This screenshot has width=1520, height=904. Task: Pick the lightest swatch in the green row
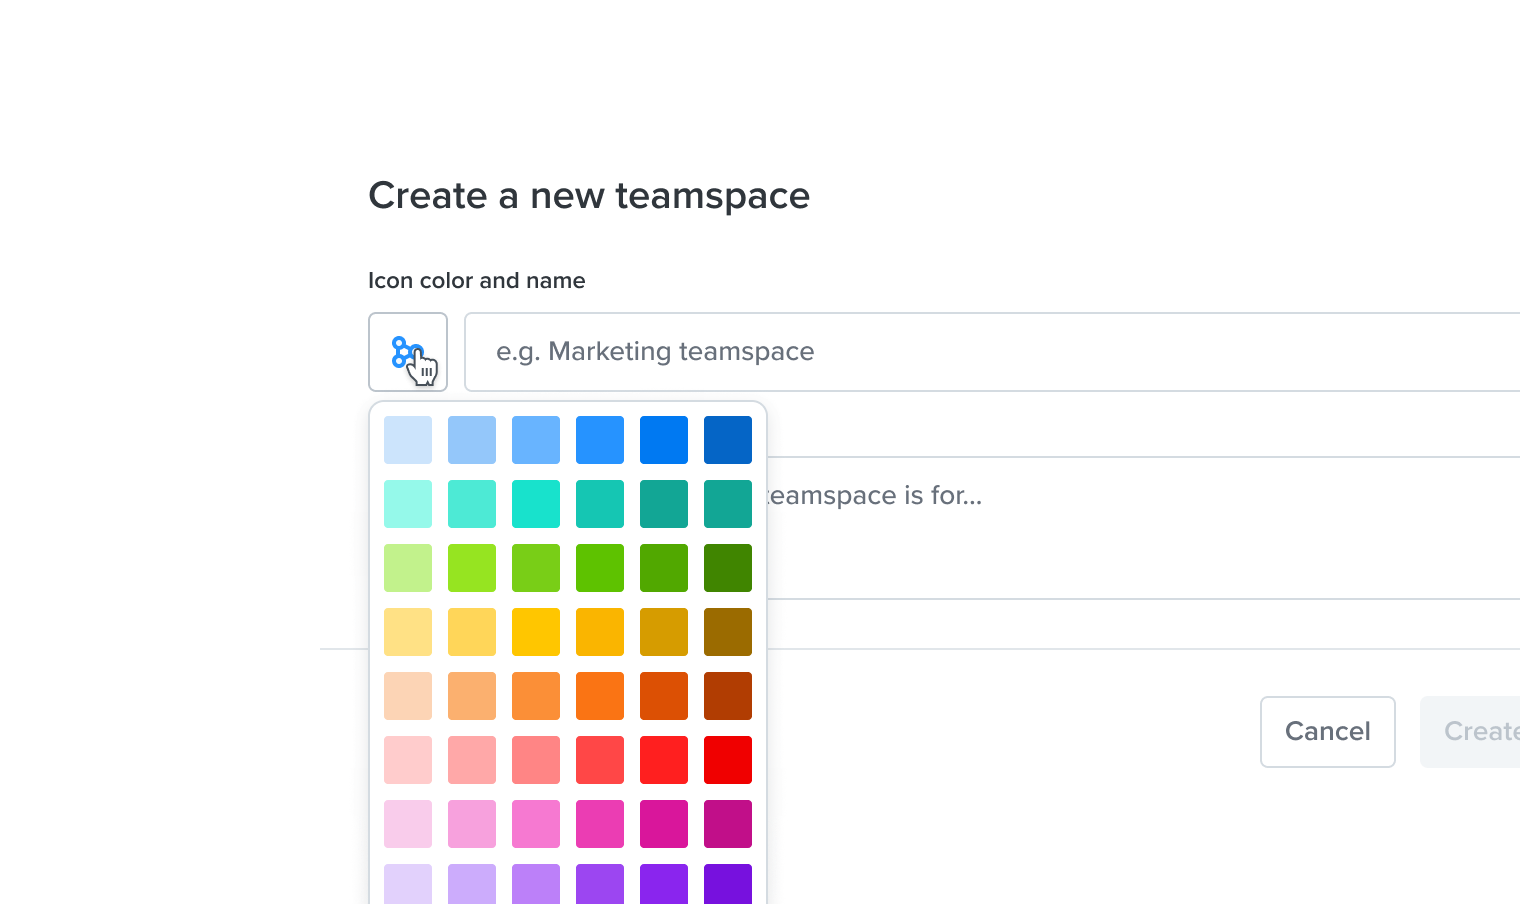(408, 568)
